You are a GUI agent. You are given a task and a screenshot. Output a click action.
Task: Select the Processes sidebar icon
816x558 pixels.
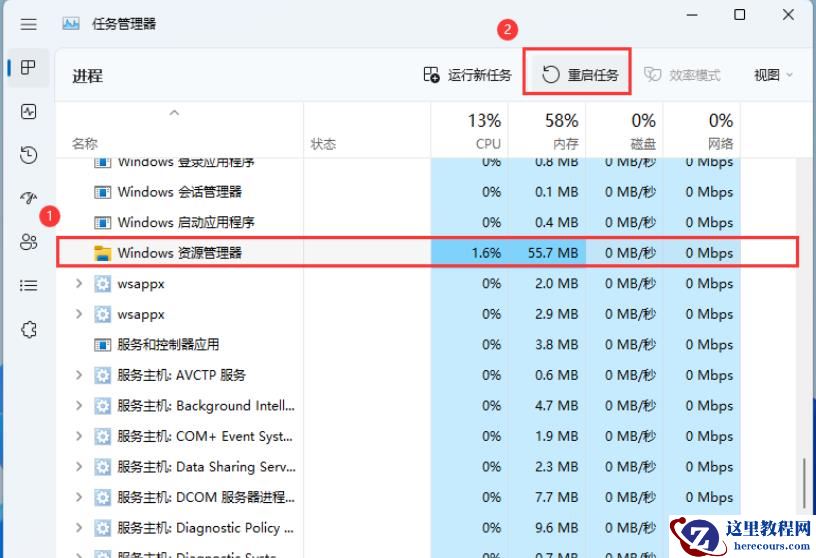[29, 67]
